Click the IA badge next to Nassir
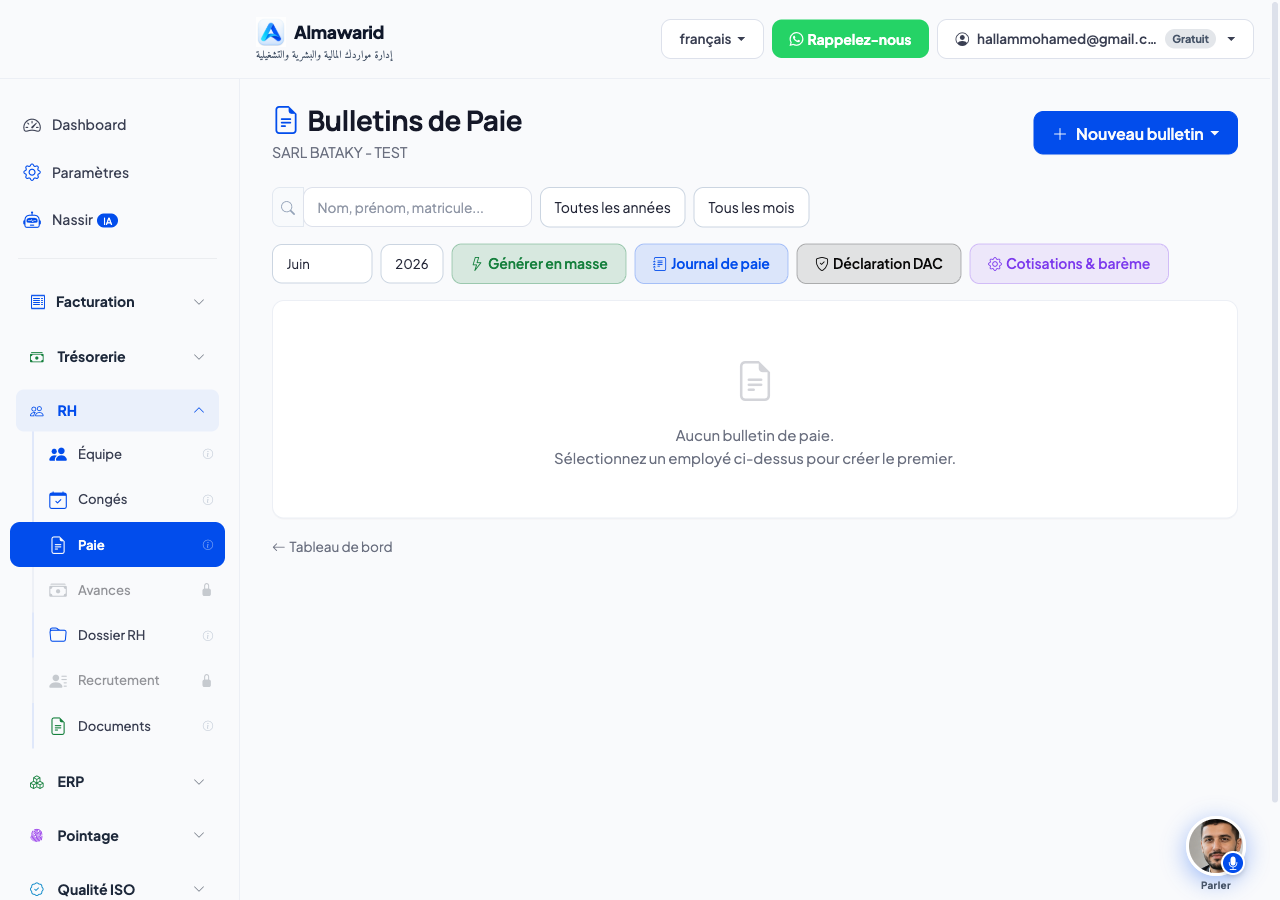1280x900 pixels. [107, 220]
